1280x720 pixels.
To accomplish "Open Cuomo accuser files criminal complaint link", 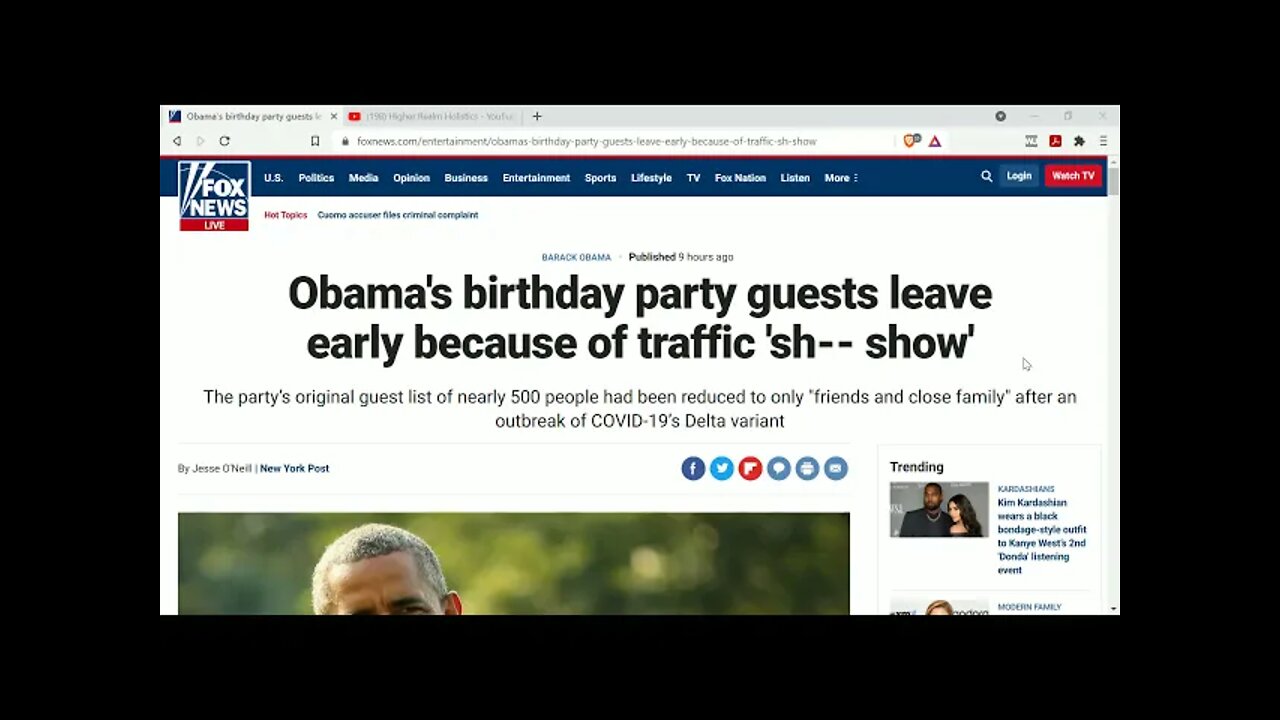I will click(398, 215).
